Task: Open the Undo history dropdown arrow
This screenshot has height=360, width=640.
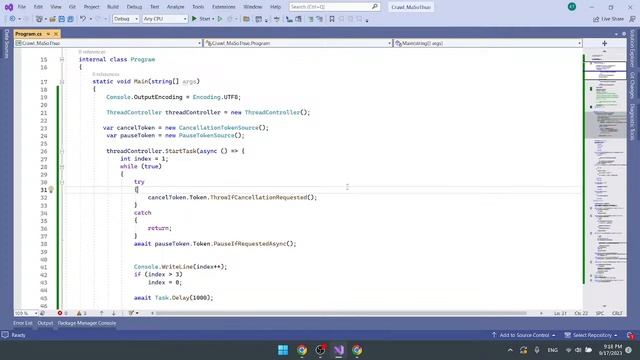Action: [90, 19]
